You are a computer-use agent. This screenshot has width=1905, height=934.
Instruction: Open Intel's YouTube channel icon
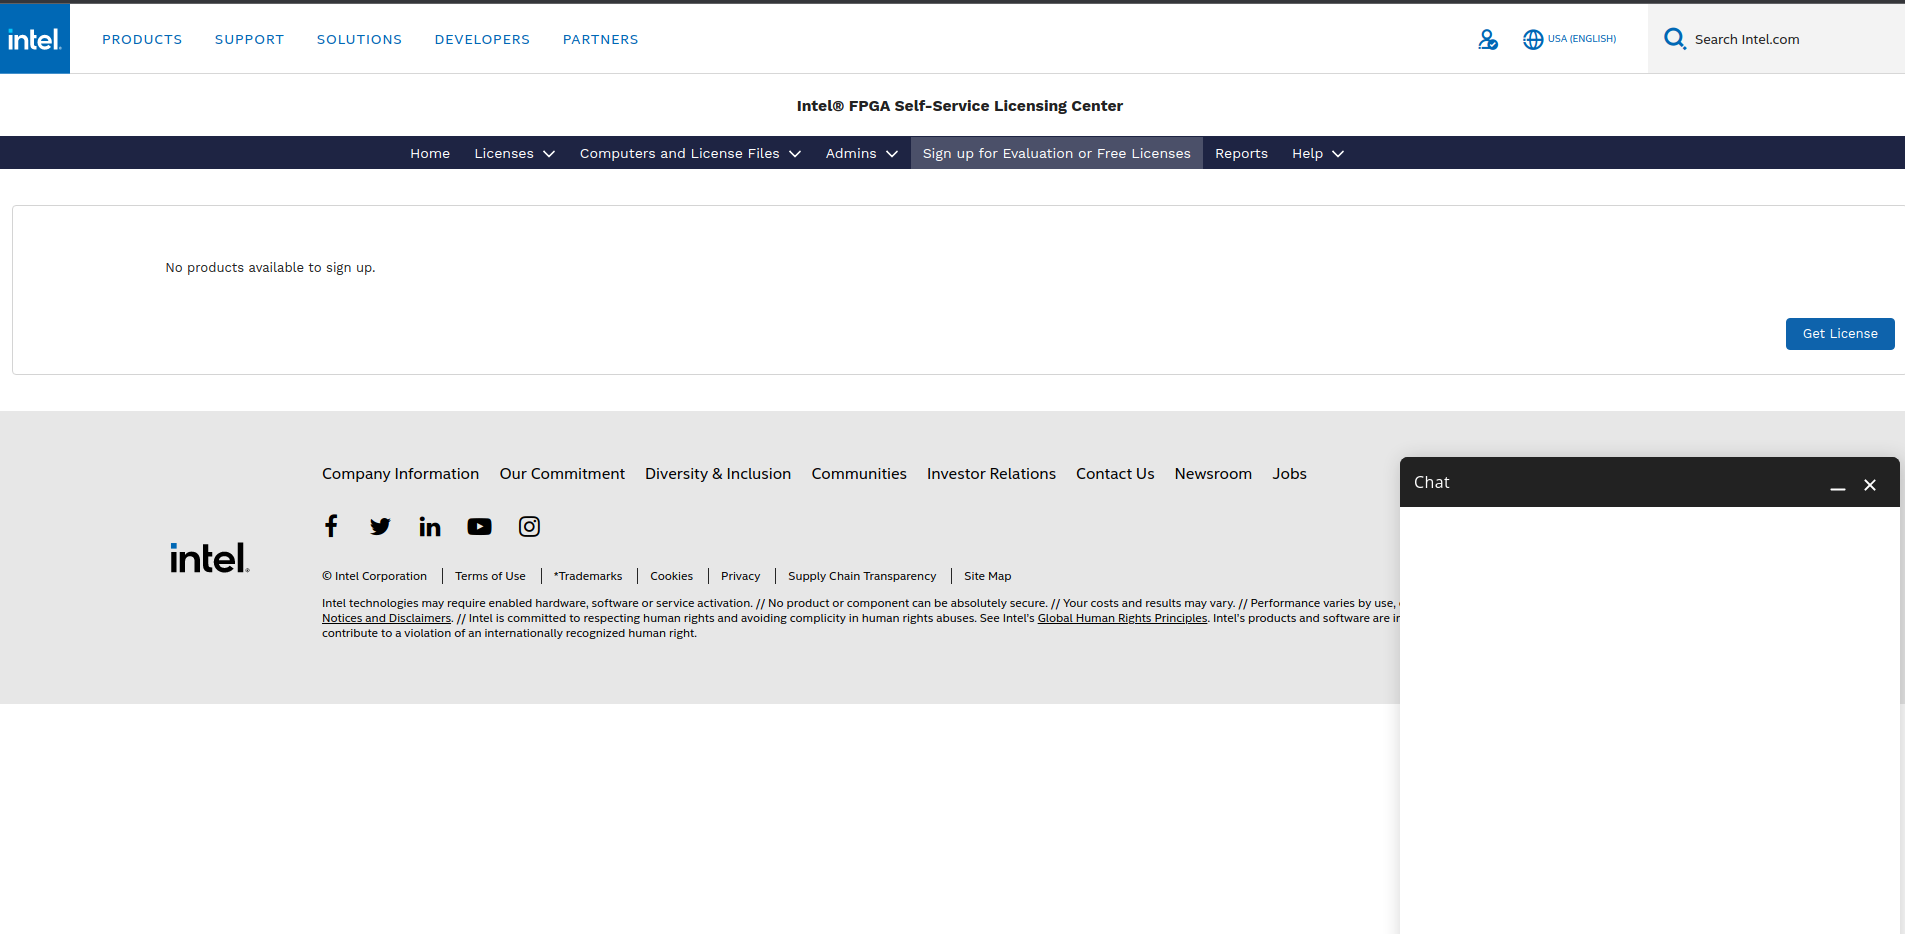pyautogui.click(x=479, y=526)
